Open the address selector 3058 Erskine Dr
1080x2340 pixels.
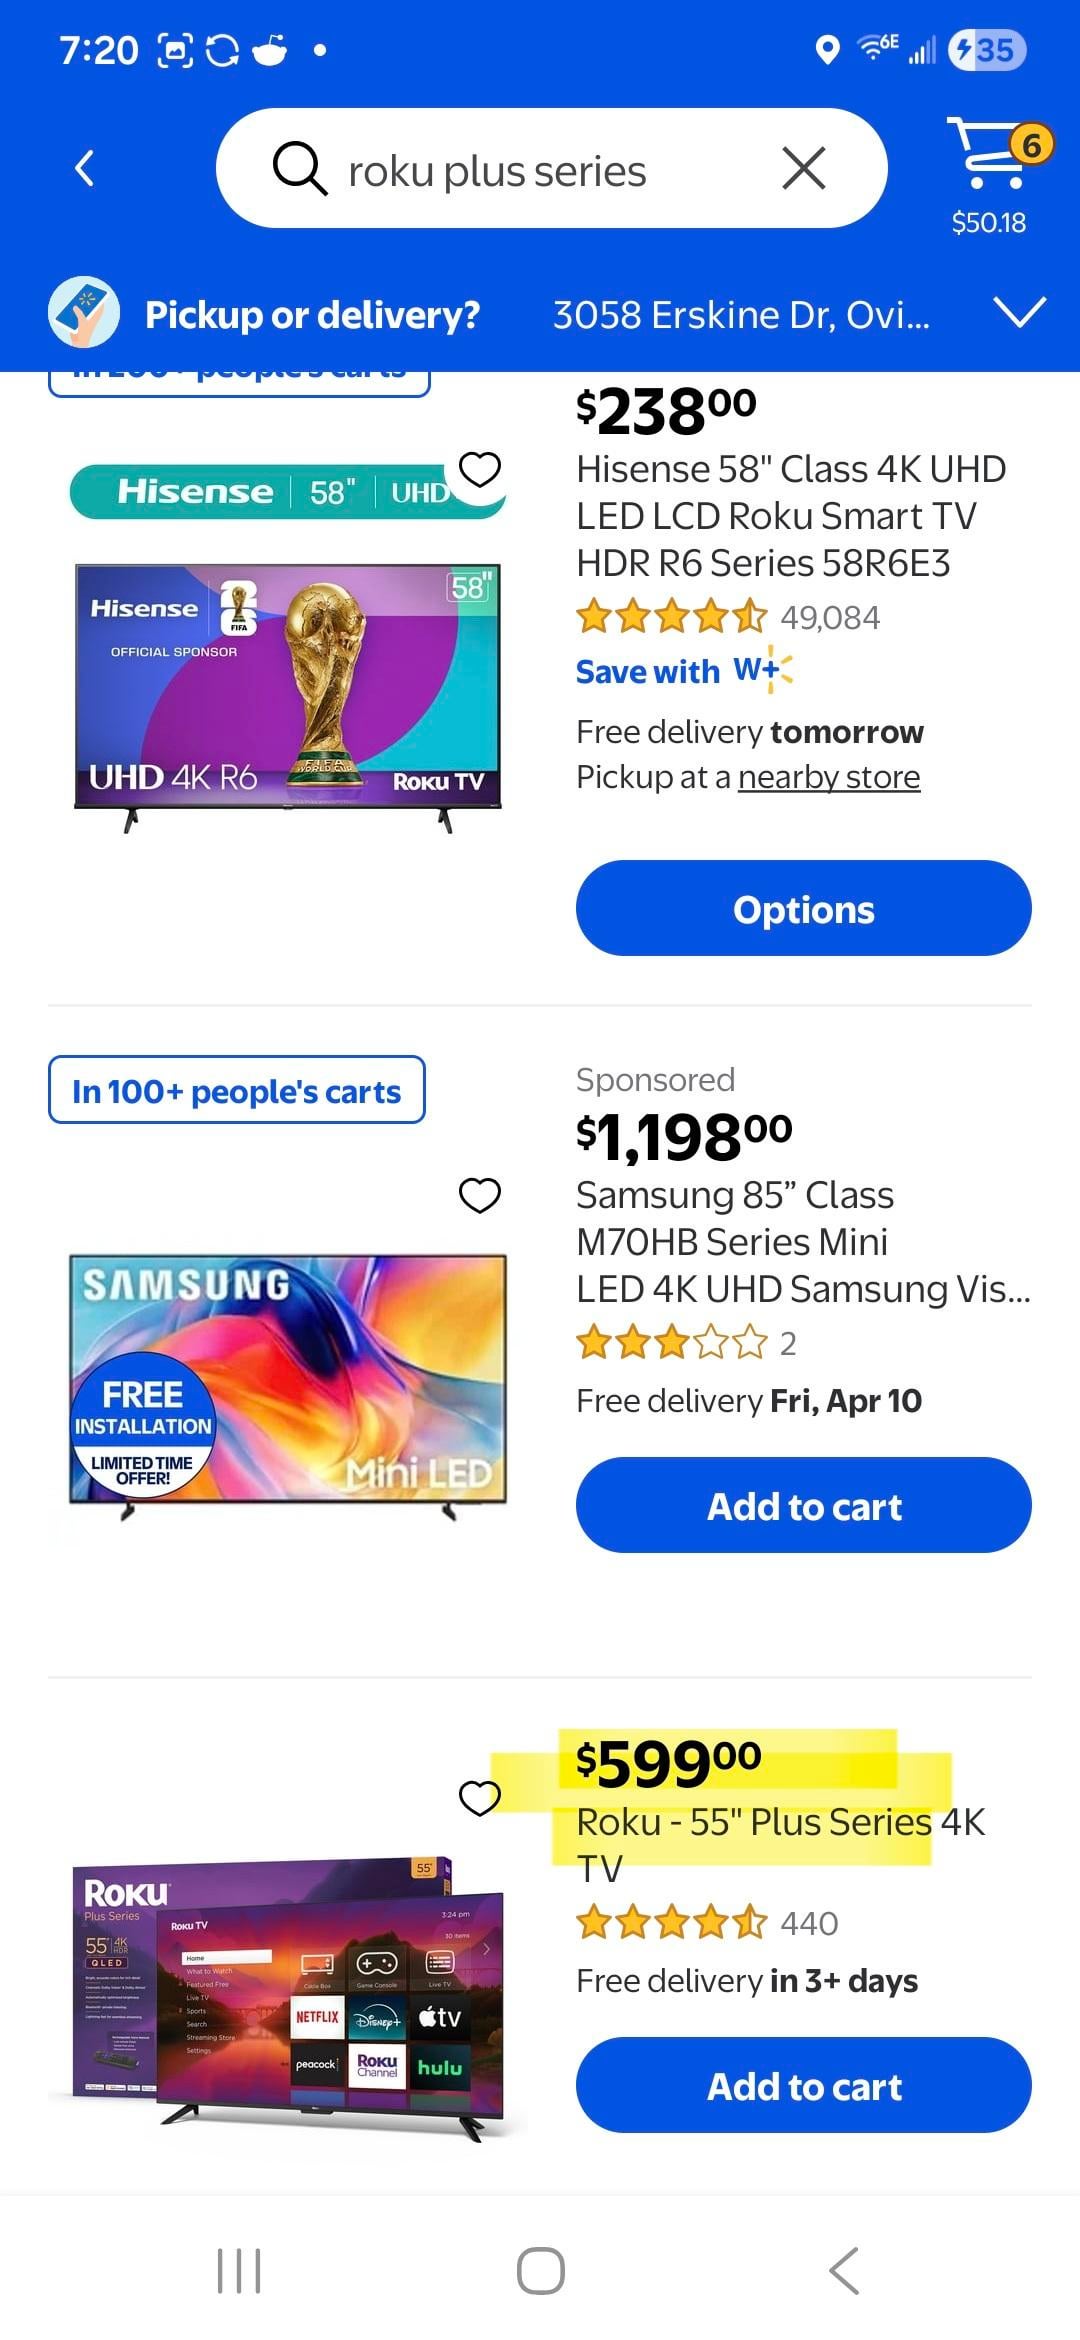[741, 315]
